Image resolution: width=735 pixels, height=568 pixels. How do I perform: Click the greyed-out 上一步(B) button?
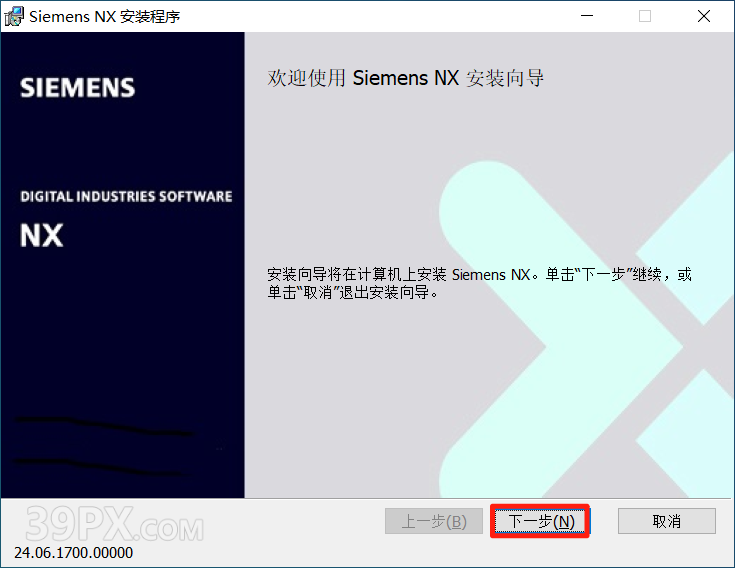434,521
